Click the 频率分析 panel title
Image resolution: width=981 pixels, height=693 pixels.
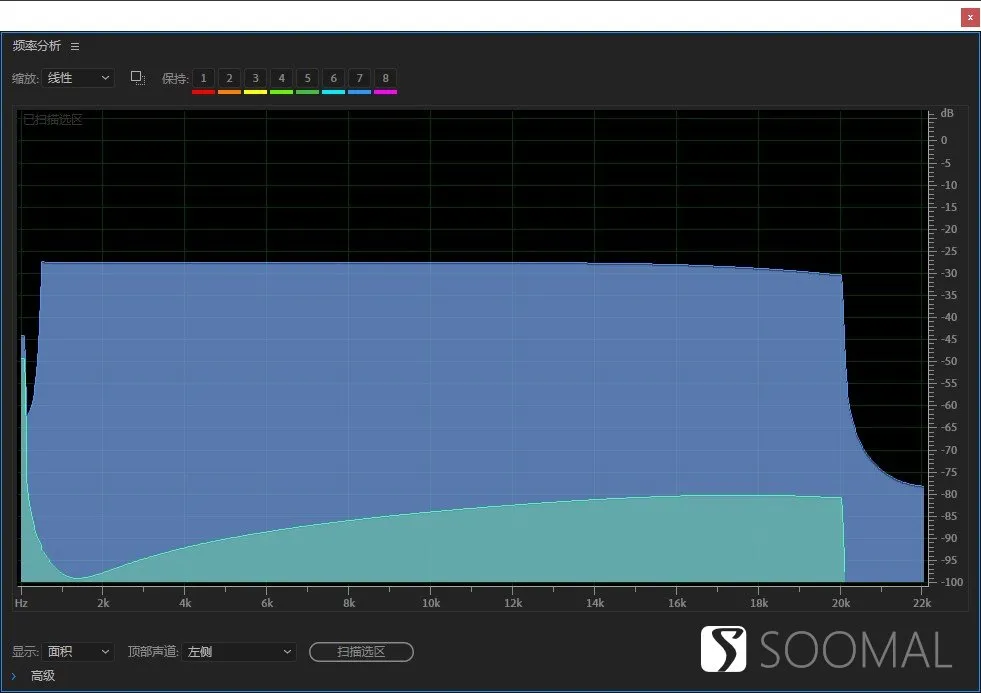click(37, 46)
